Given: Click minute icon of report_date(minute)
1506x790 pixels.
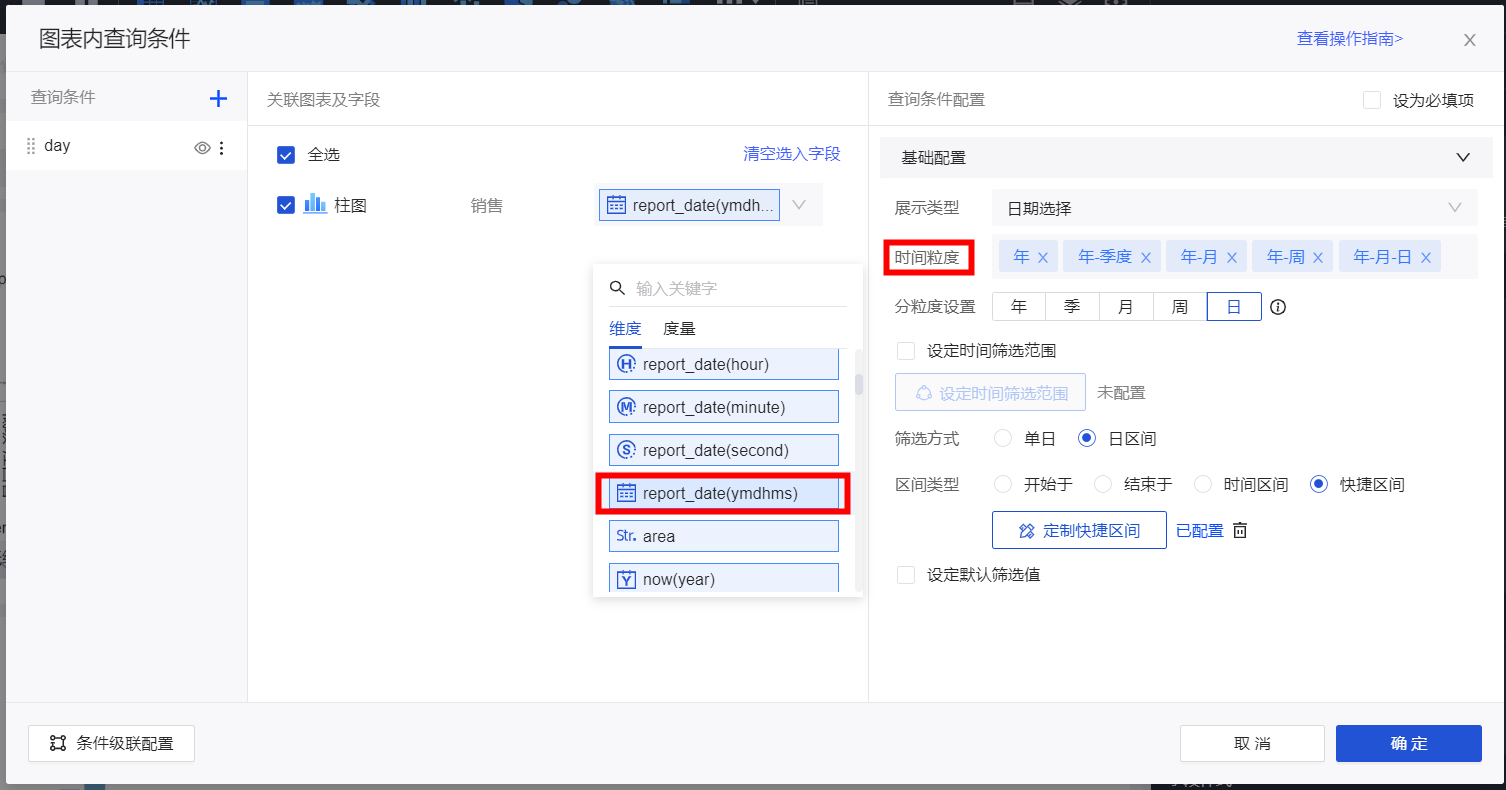Looking at the screenshot, I should pyautogui.click(x=627, y=407).
